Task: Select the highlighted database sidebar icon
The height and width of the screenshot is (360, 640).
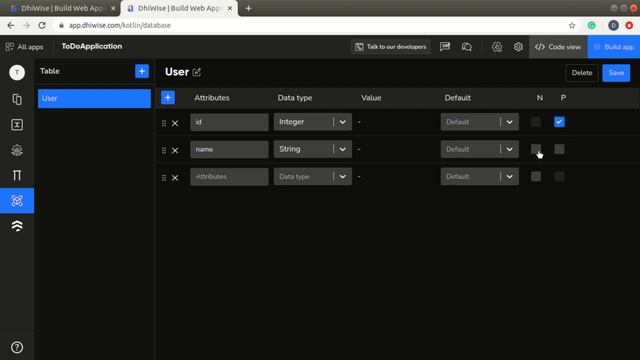Action: pyautogui.click(x=17, y=201)
